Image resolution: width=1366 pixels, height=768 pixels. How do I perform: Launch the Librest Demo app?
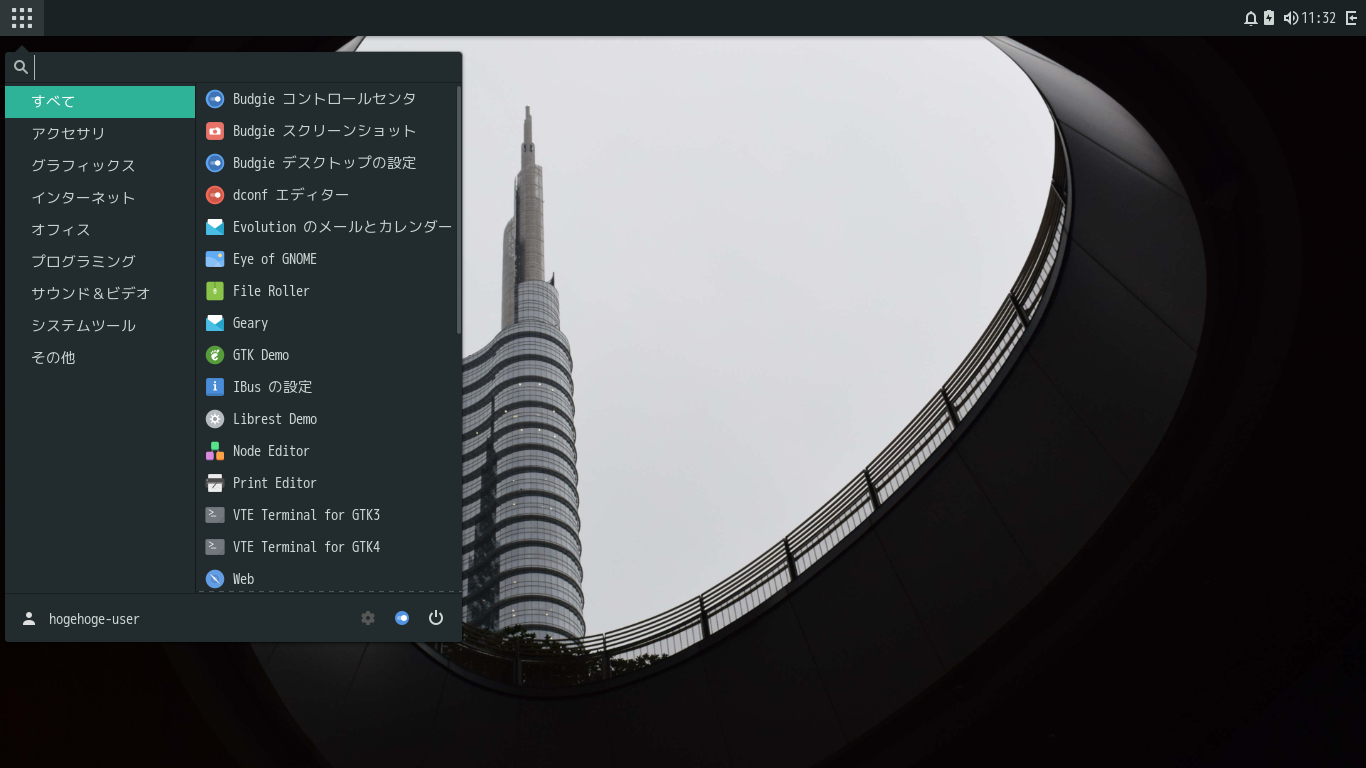(328, 419)
